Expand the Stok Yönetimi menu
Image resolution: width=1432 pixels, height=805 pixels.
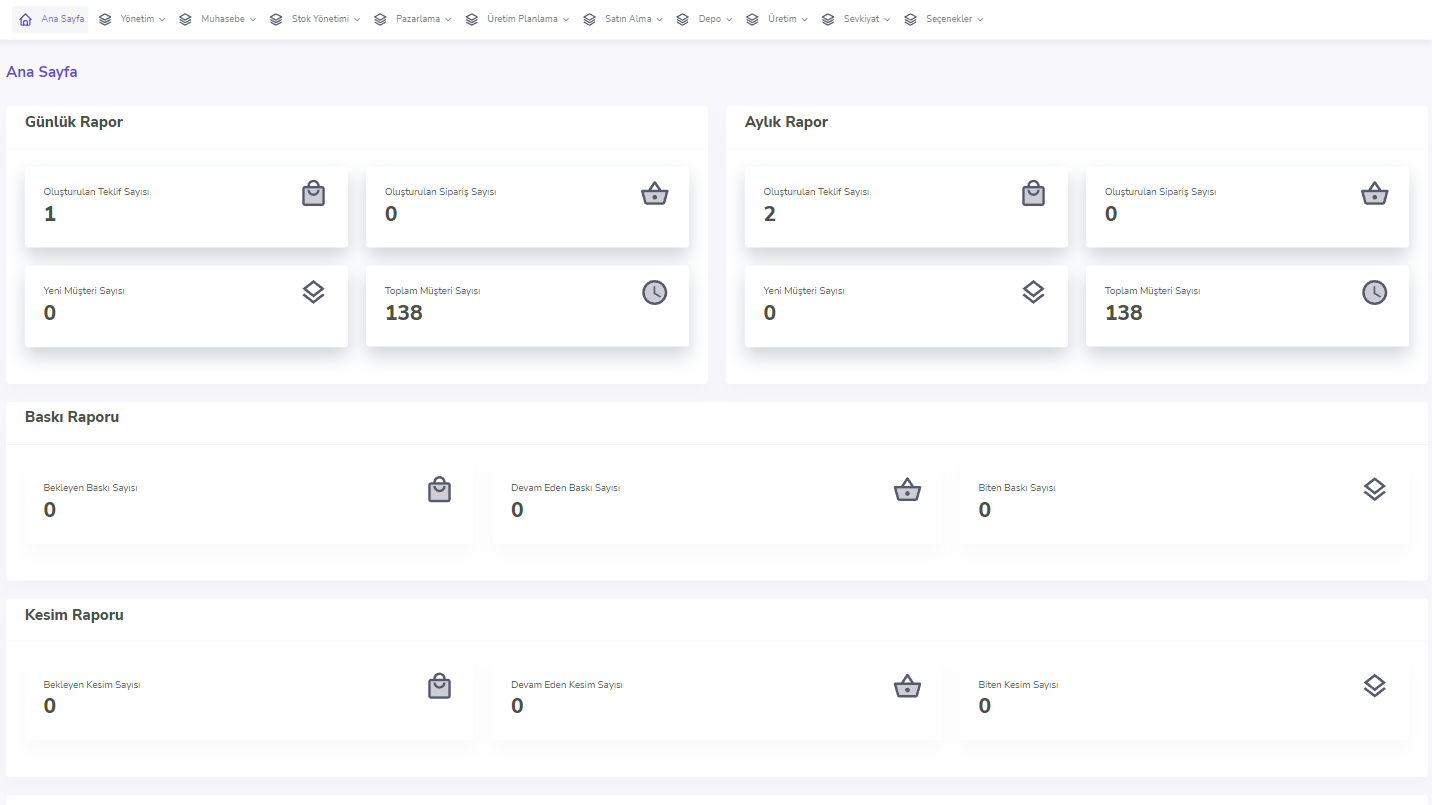[x=319, y=19]
